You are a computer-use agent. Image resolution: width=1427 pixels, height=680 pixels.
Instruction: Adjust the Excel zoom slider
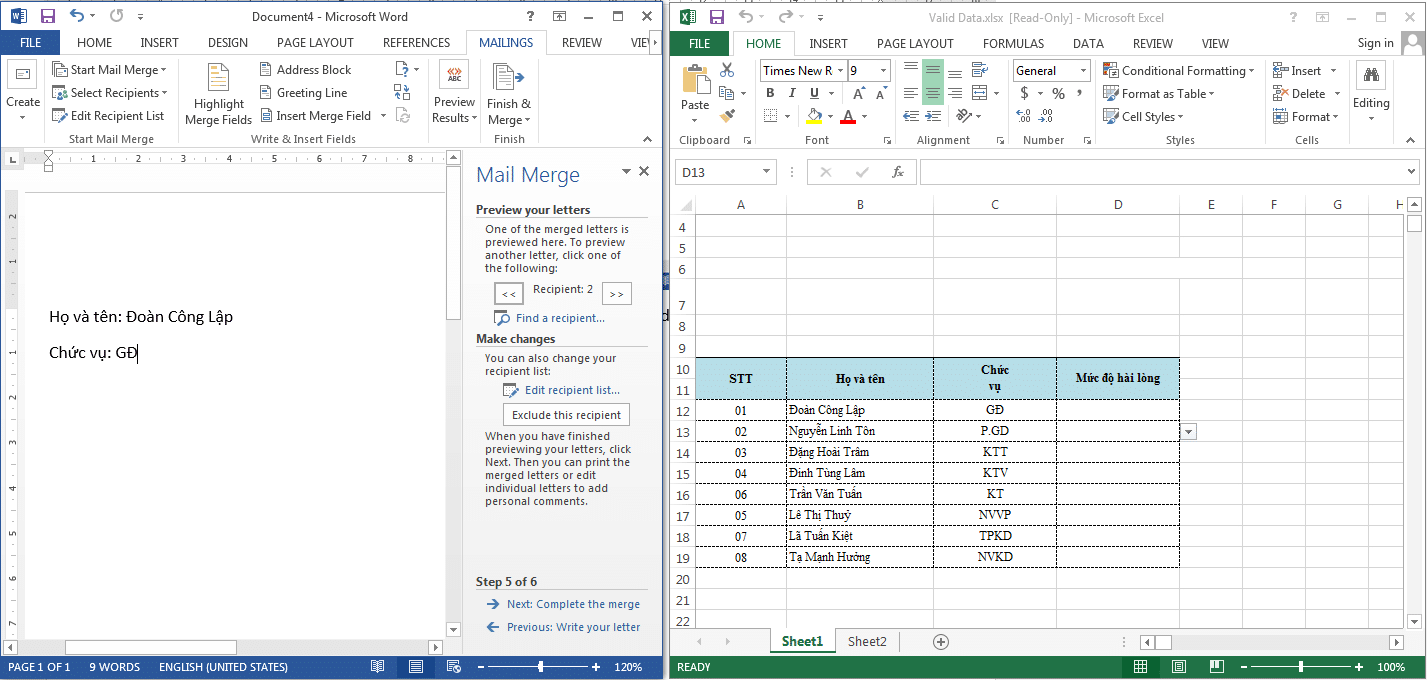pos(1301,666)
